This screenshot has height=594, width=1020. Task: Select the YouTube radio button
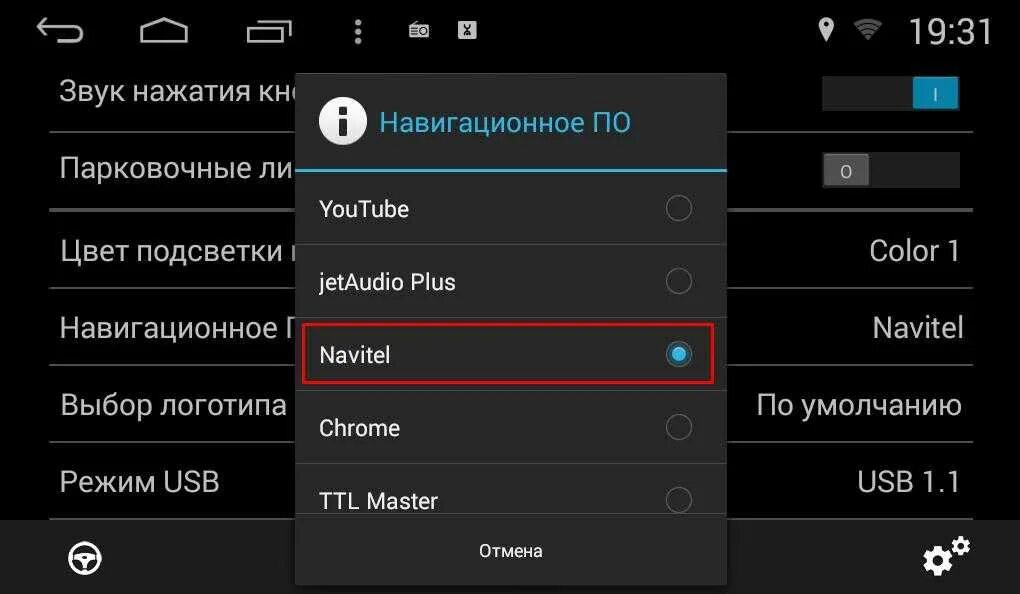click(678, 208)
